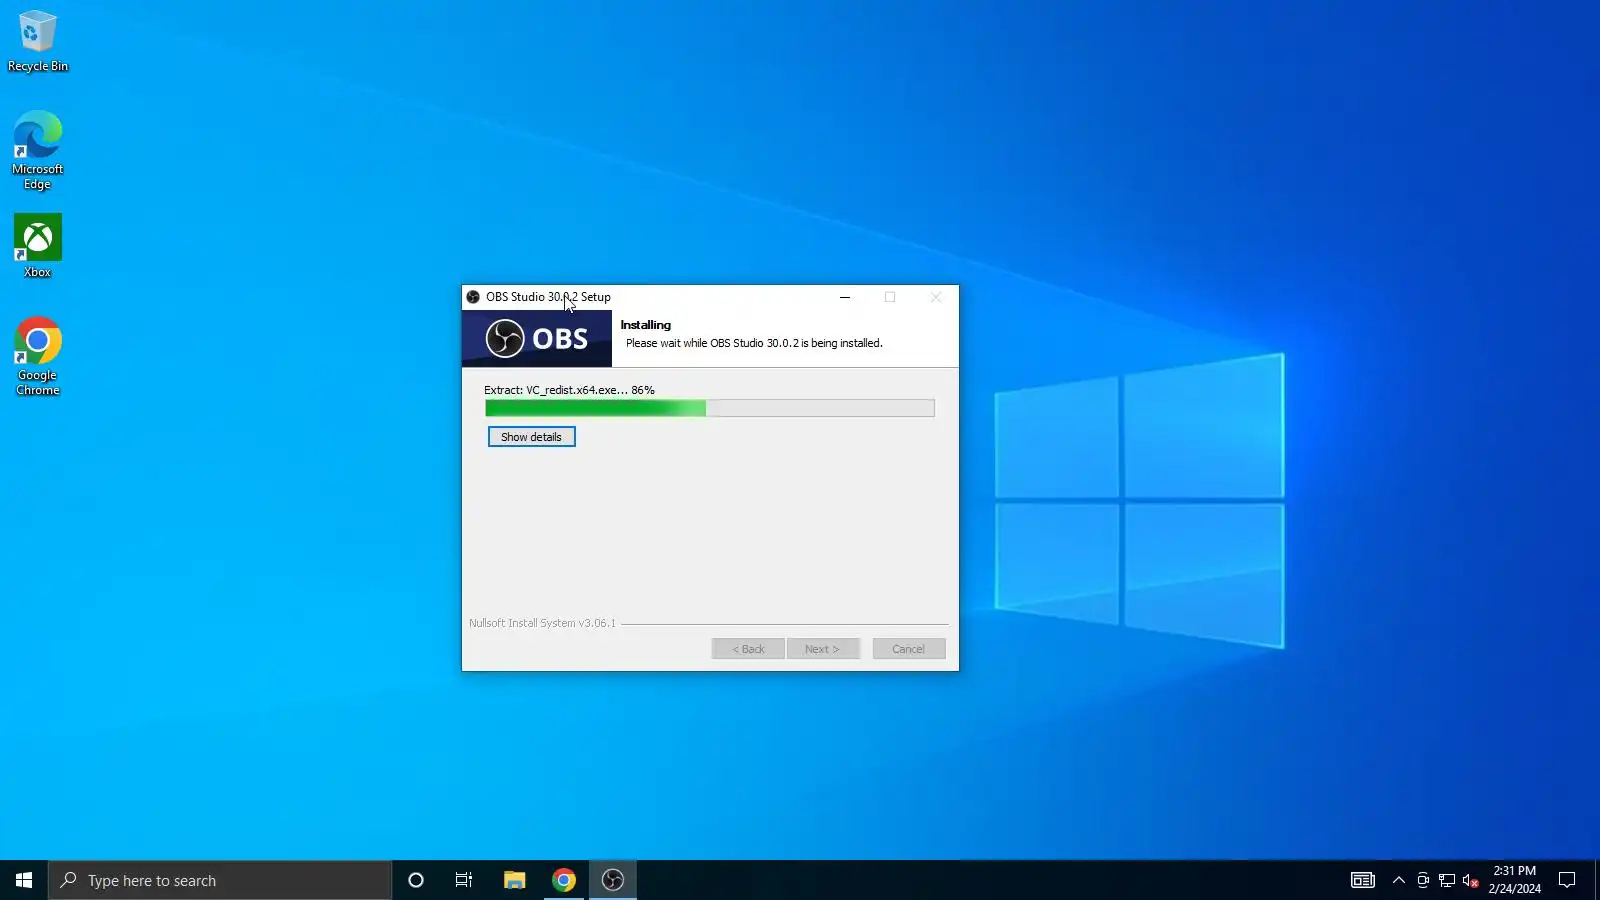This screenshot has height=900, width=1600.
Task: Open the Windows Start menu
Action: pyautogui.click(x=24, y=880)
